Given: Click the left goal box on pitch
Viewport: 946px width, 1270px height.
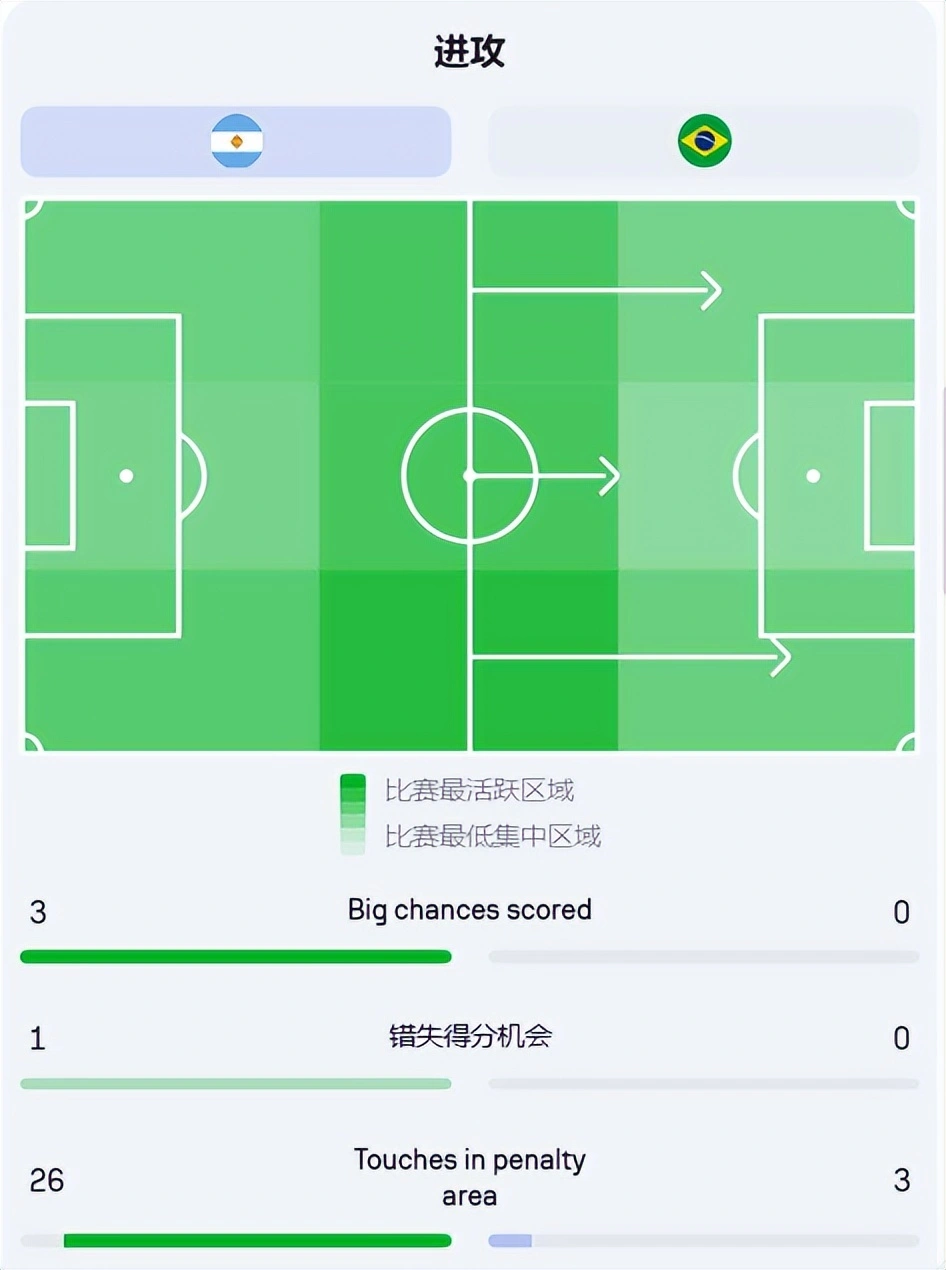Looking at the screenshot, I should (x=49, y=476).
